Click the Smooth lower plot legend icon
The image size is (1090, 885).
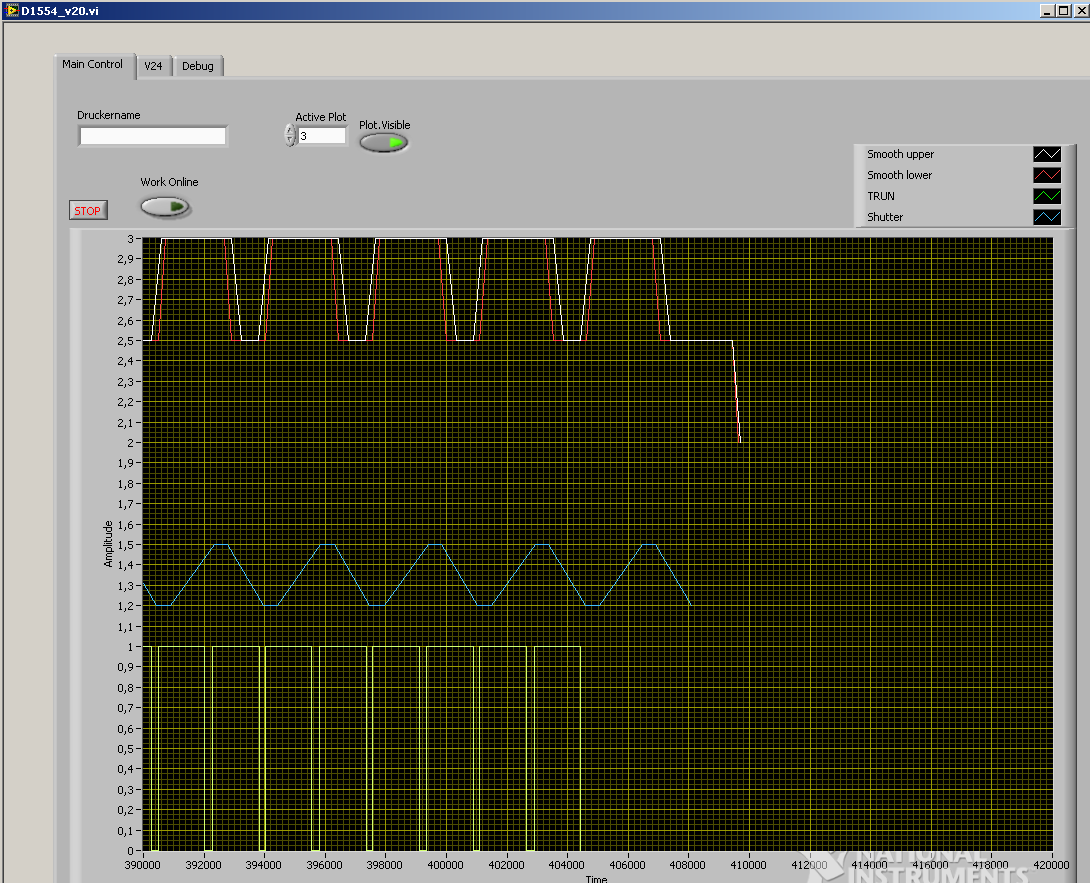1046,175
